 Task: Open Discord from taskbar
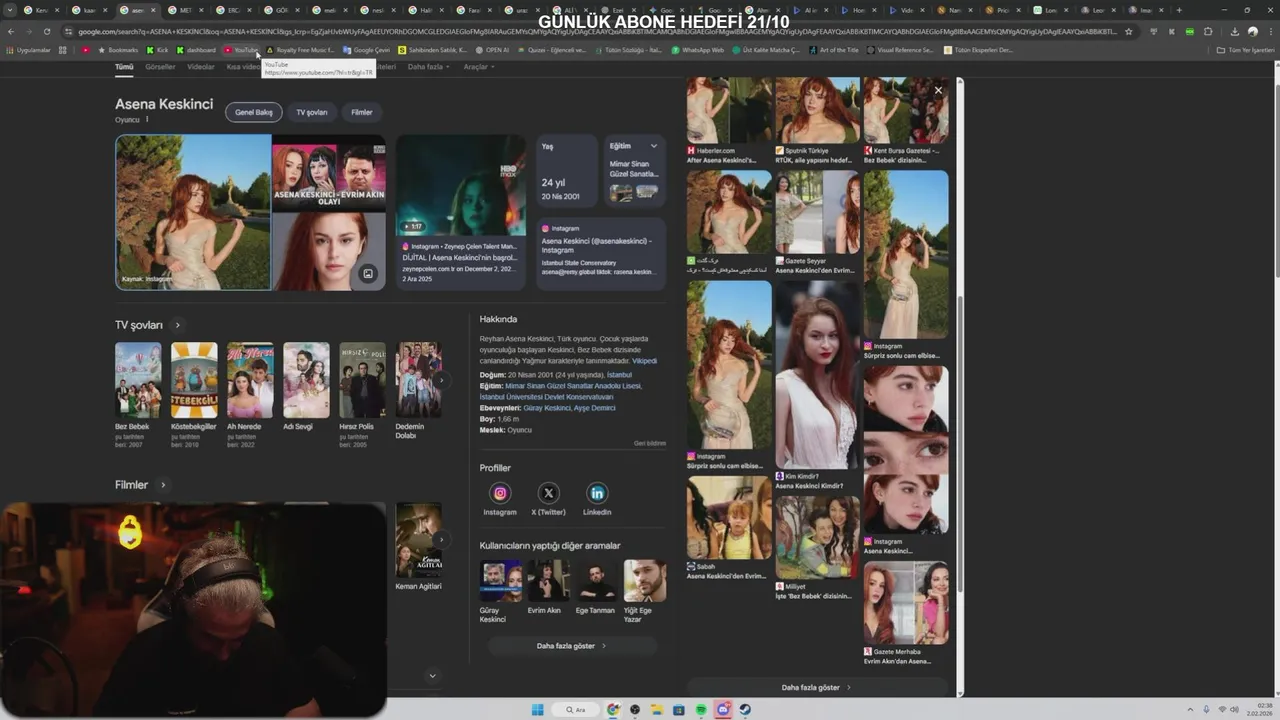tap(723, 710)
